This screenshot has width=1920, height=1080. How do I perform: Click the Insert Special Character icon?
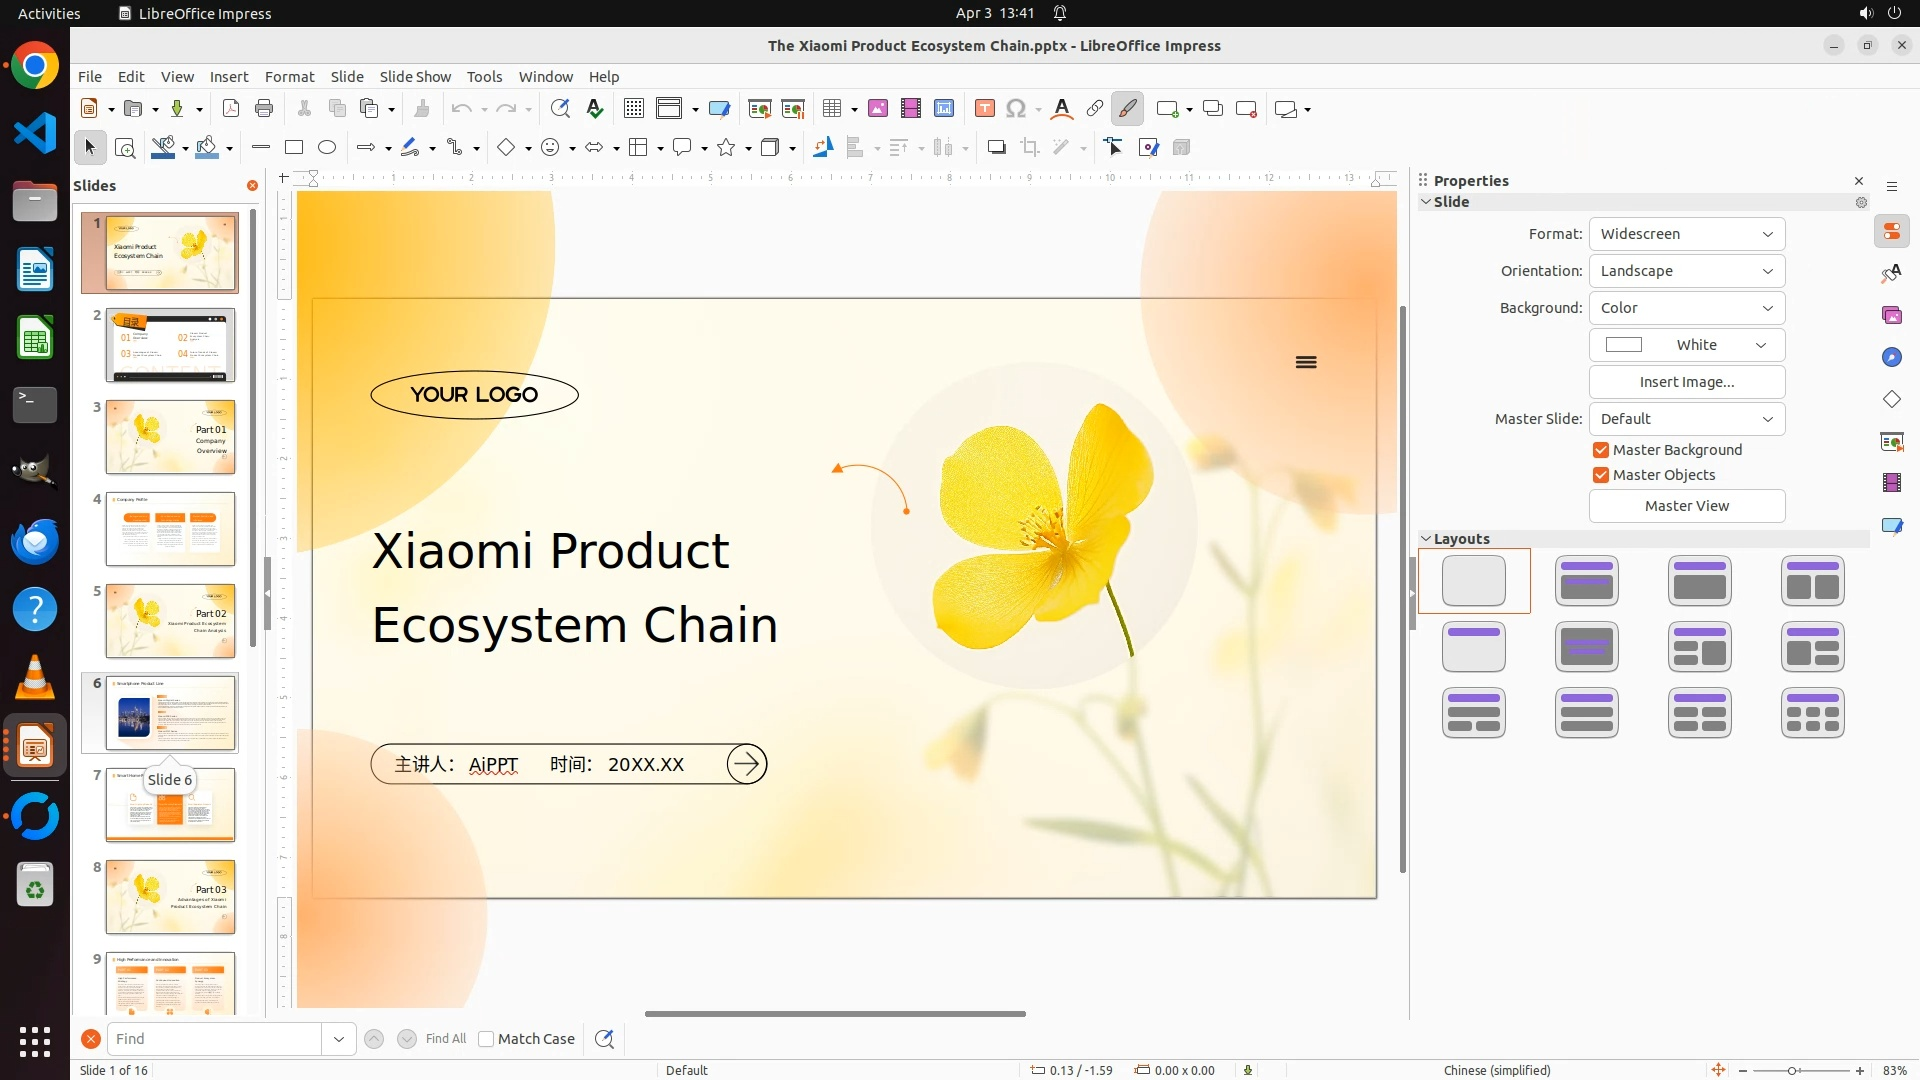[1016, 109]
